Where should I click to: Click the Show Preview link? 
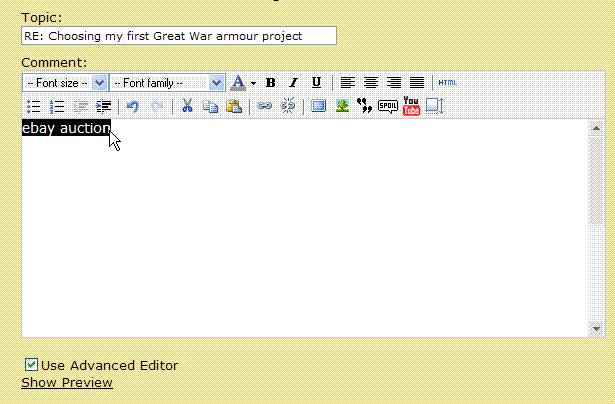point(67,382)
